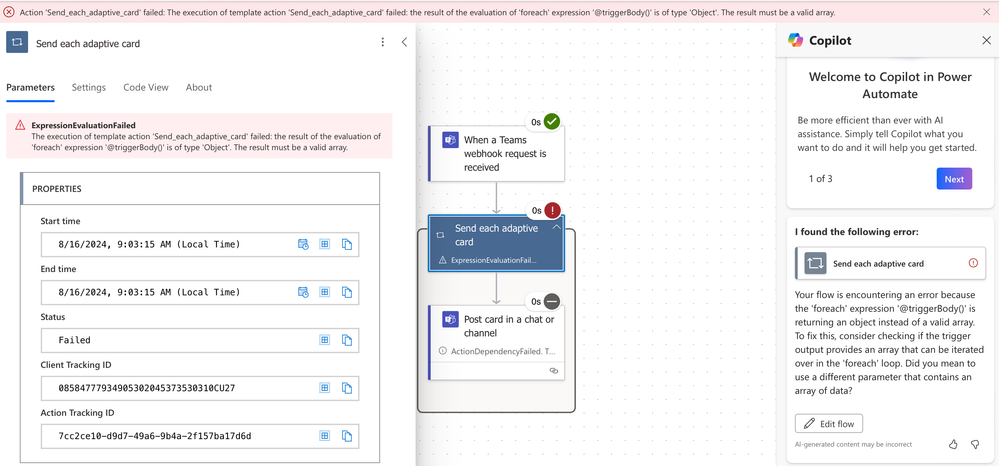The width and height of the screenshot is (999, 466).
Task: Click the PROPERTIES section header
Action: tap(200, 189)
